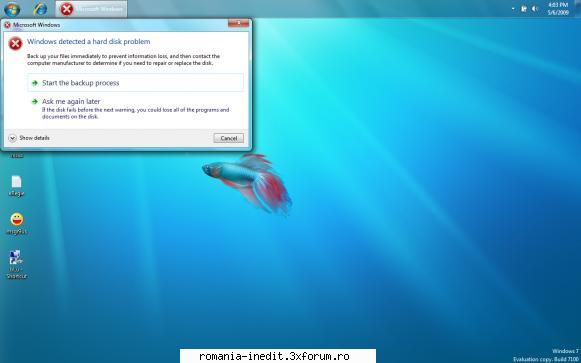This screenshot has width=581, height=363.
Task: Open the clock showing 4:03 PM
Action: [558, 9]
